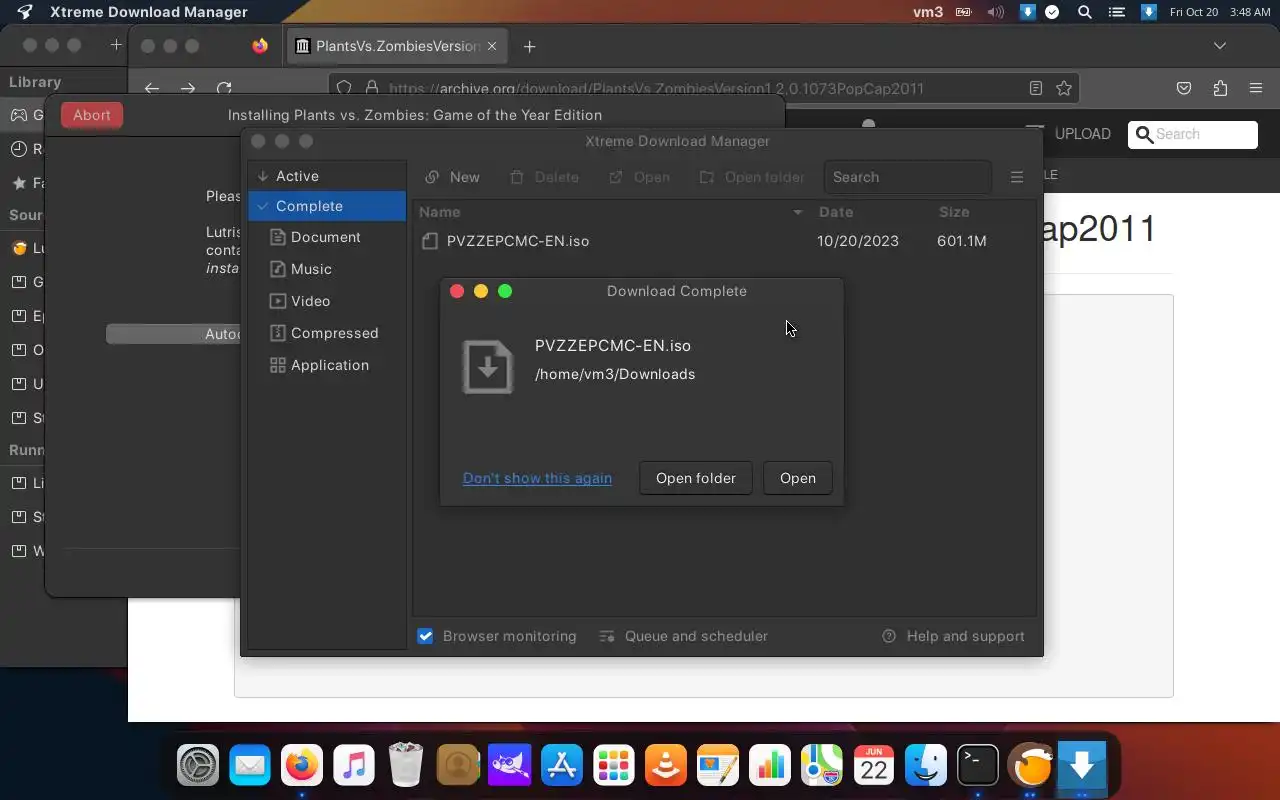Switch to the Complete downloads list
This screenshot has width=1280, height=800.
point(326,206)
